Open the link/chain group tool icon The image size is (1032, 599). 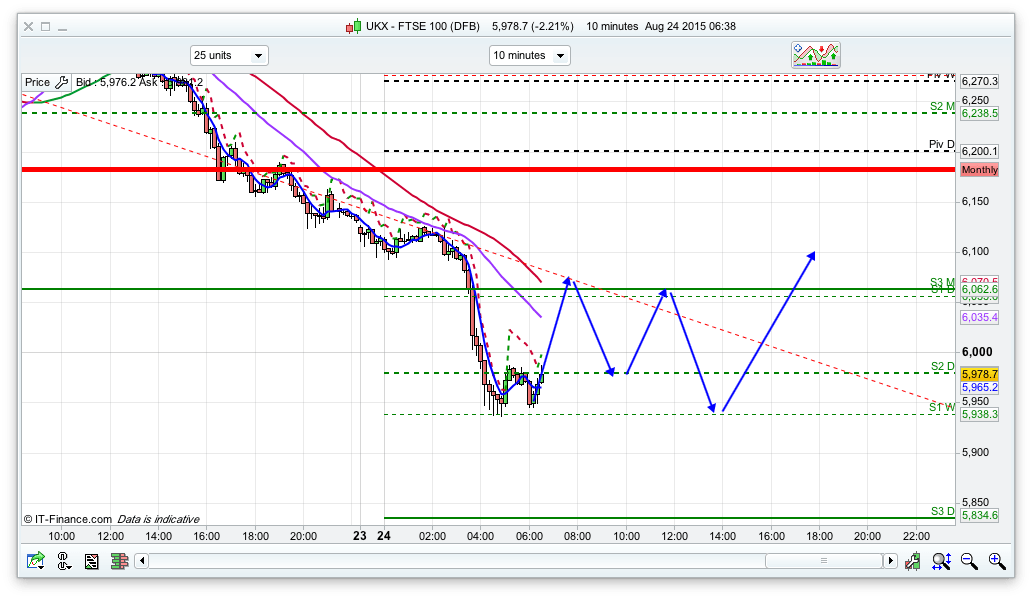click(x=65, y=562)
